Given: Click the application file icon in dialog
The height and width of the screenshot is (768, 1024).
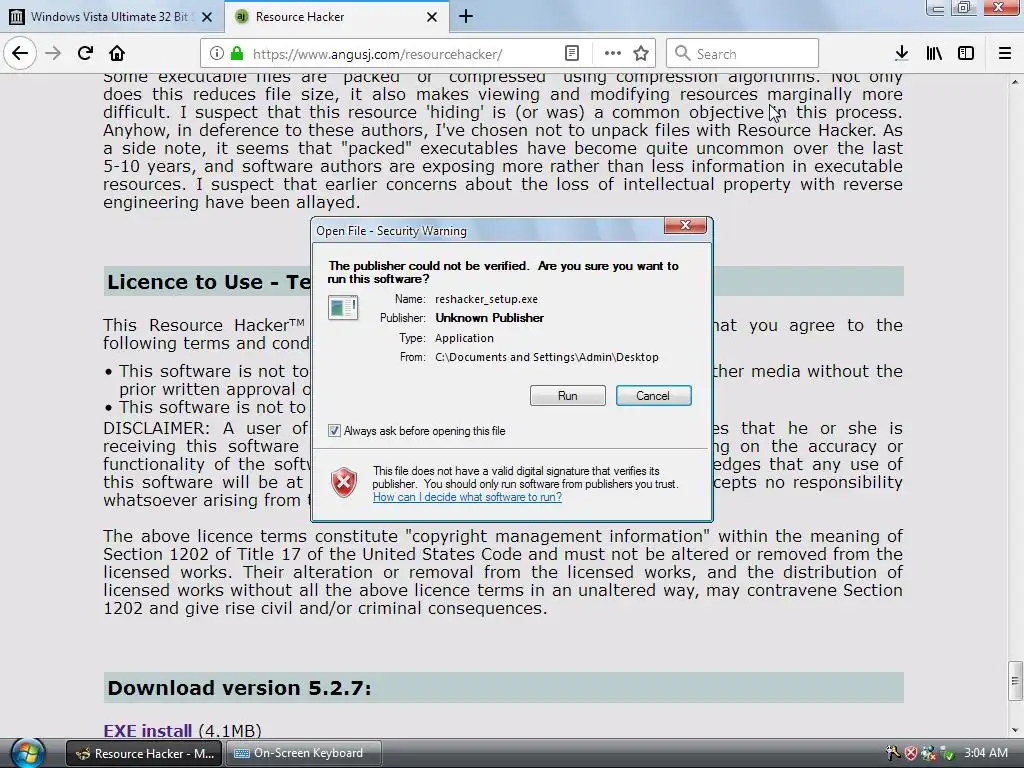Looking at the screenshot, I should click(343, 308).
